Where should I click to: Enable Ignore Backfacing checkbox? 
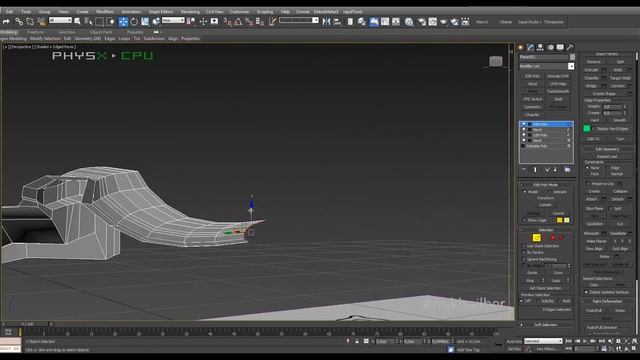(524, 259)
